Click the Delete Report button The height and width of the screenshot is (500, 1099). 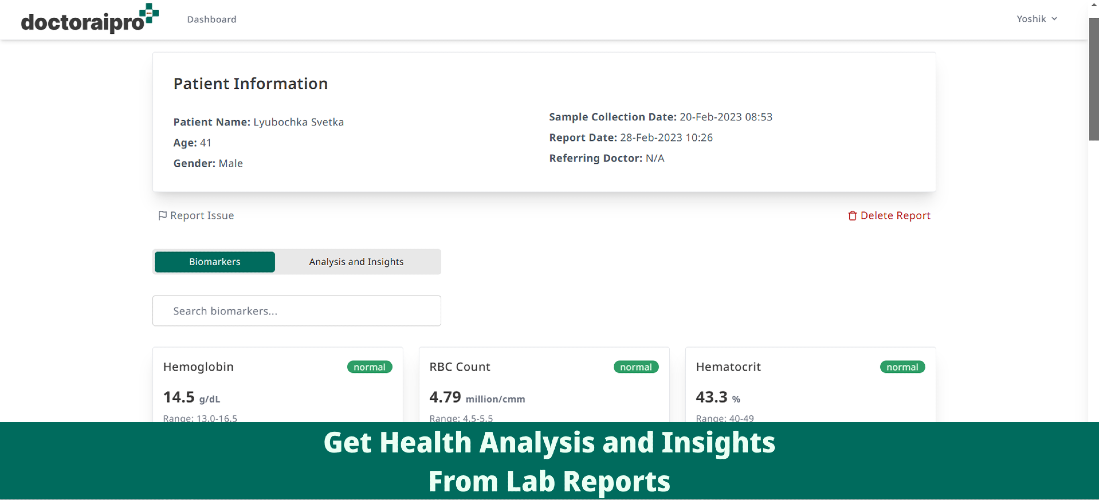889,216
